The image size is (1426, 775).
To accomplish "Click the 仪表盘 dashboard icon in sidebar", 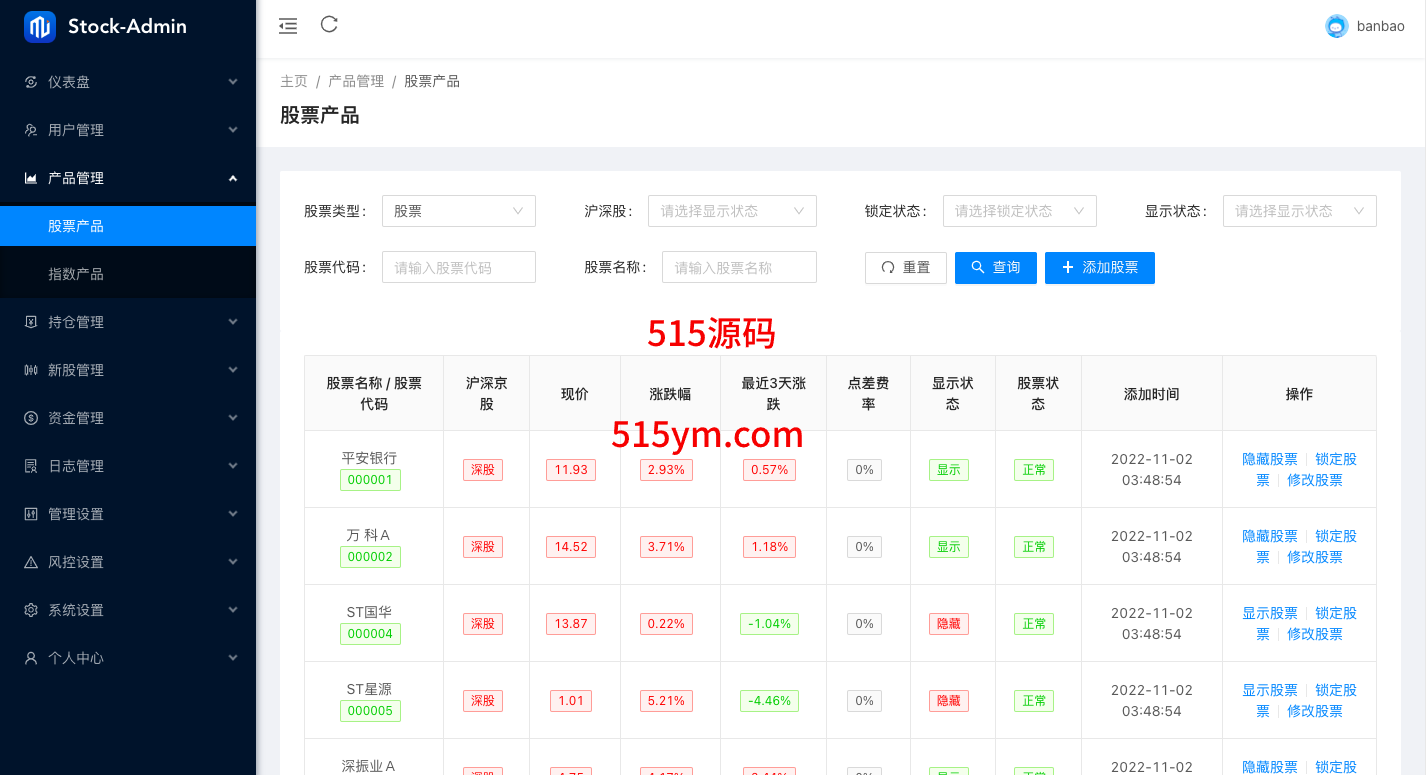I will coord(31,82).
